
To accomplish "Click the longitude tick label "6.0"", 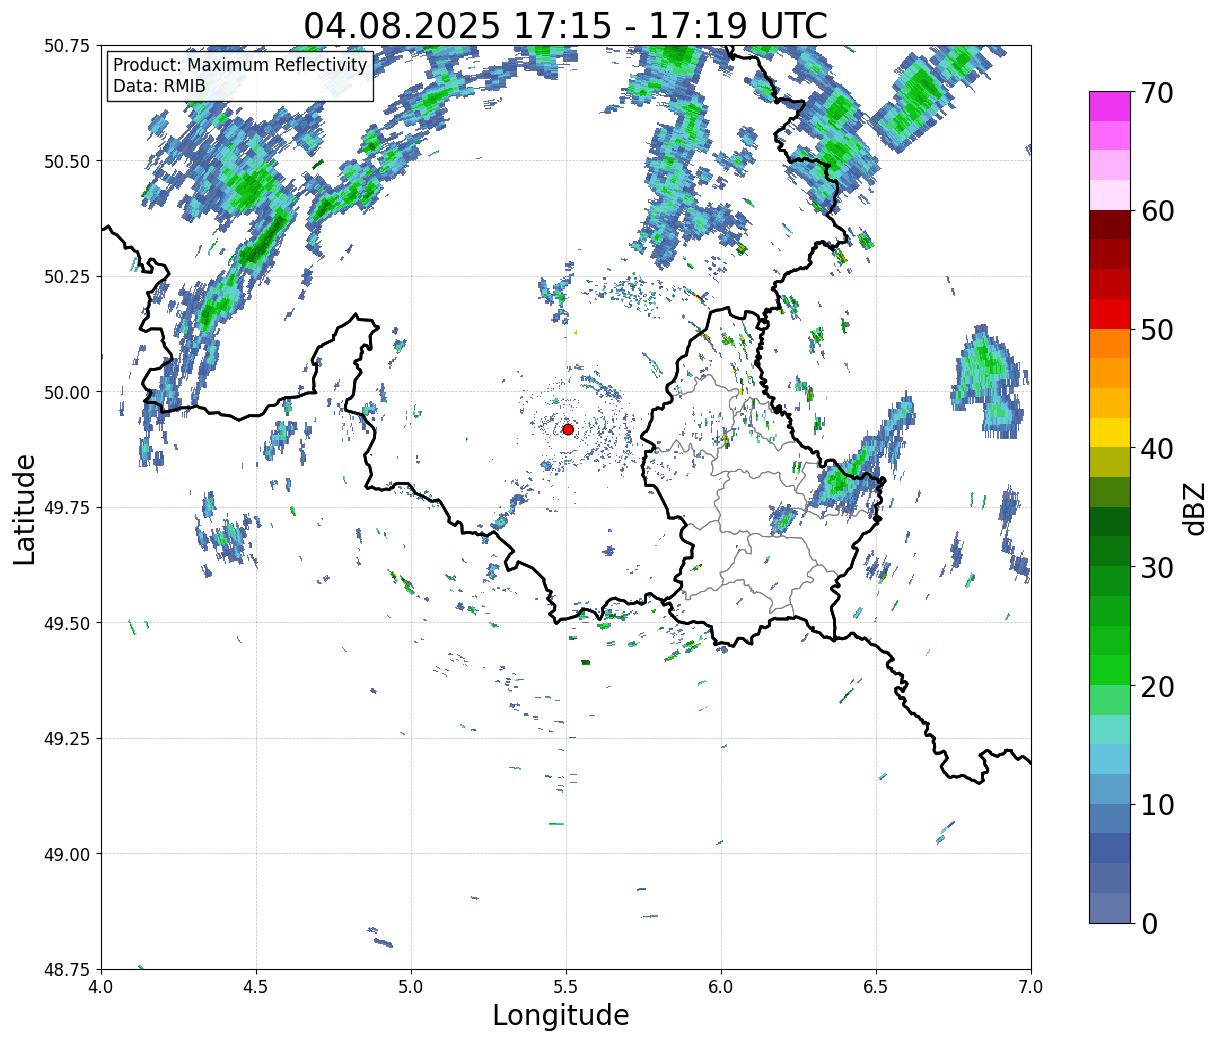I will tap(721, 986).
